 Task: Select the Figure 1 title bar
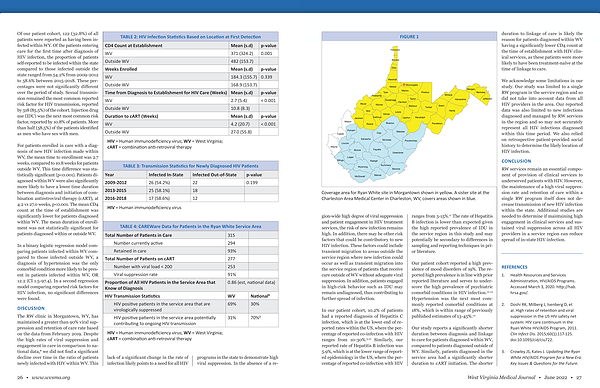[x=409, y=37]
